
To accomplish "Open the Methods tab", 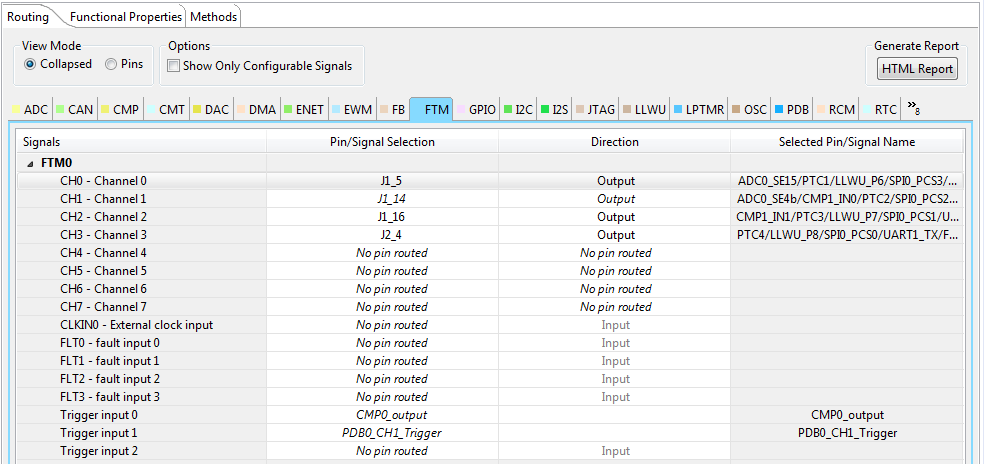I will (x=213, y=17).
